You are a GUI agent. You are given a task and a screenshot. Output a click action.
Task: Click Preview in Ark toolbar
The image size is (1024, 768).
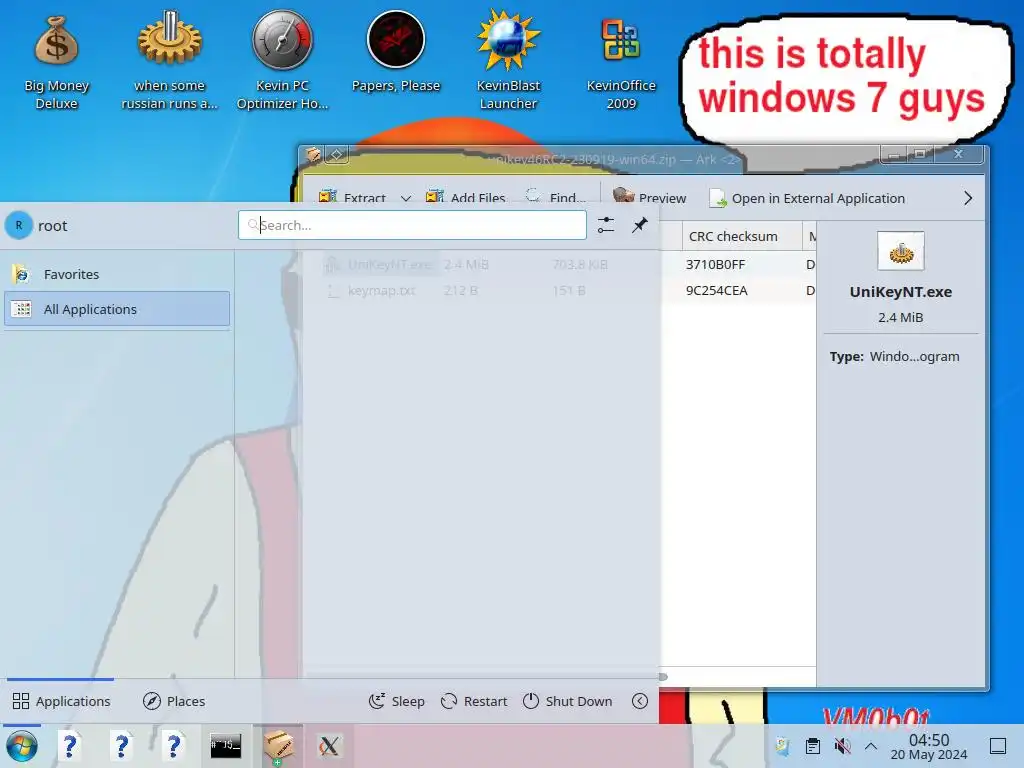click(649, 198)
